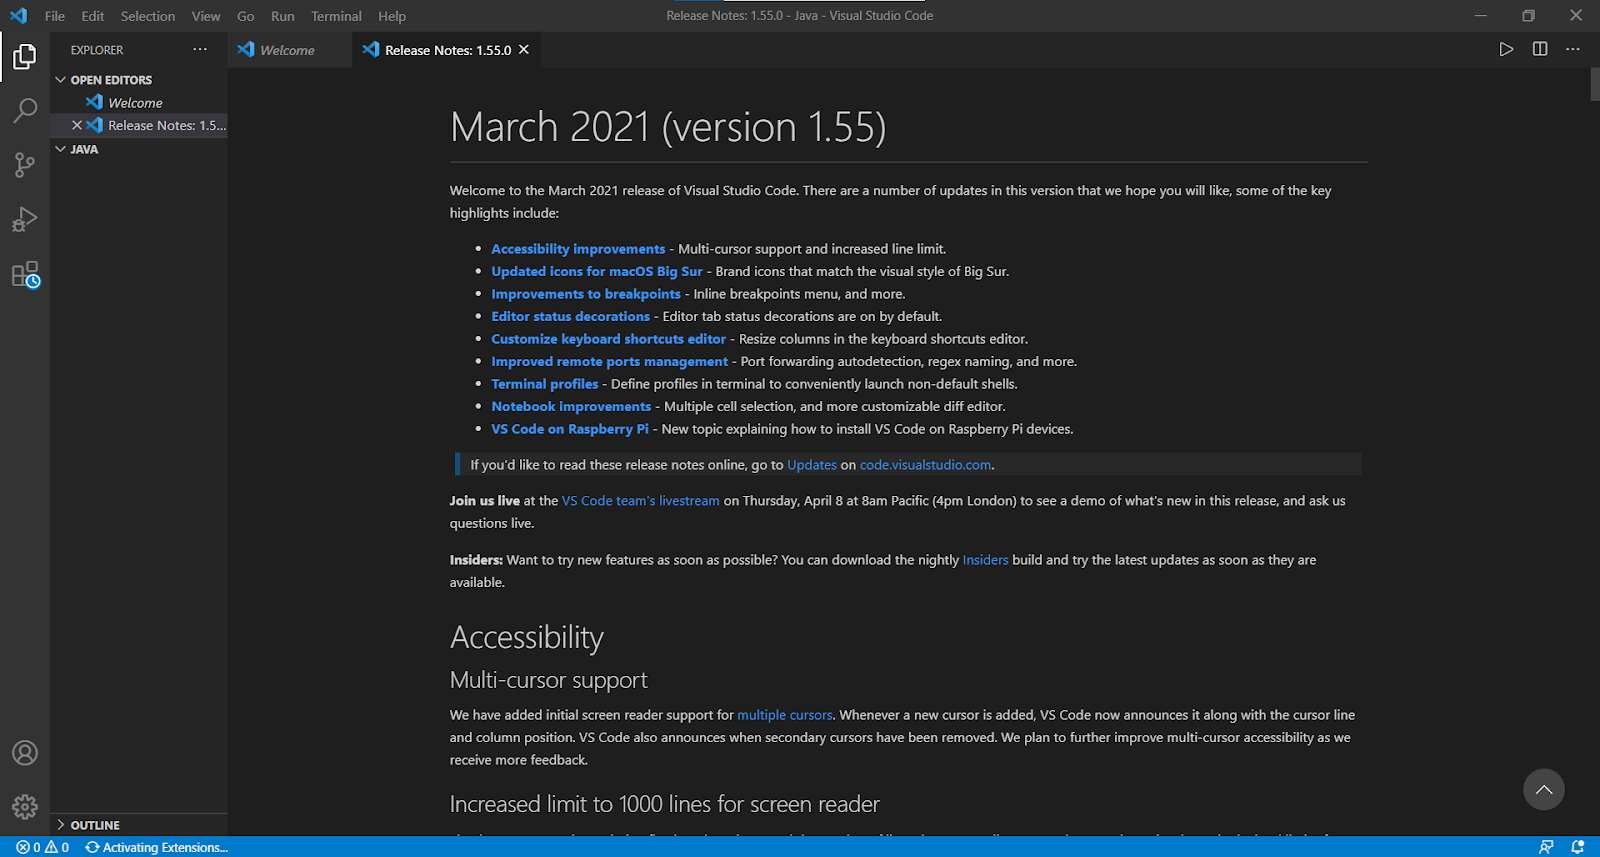Open code.visualstudio.com link
1600x857 pixels.
coord(926,465)
